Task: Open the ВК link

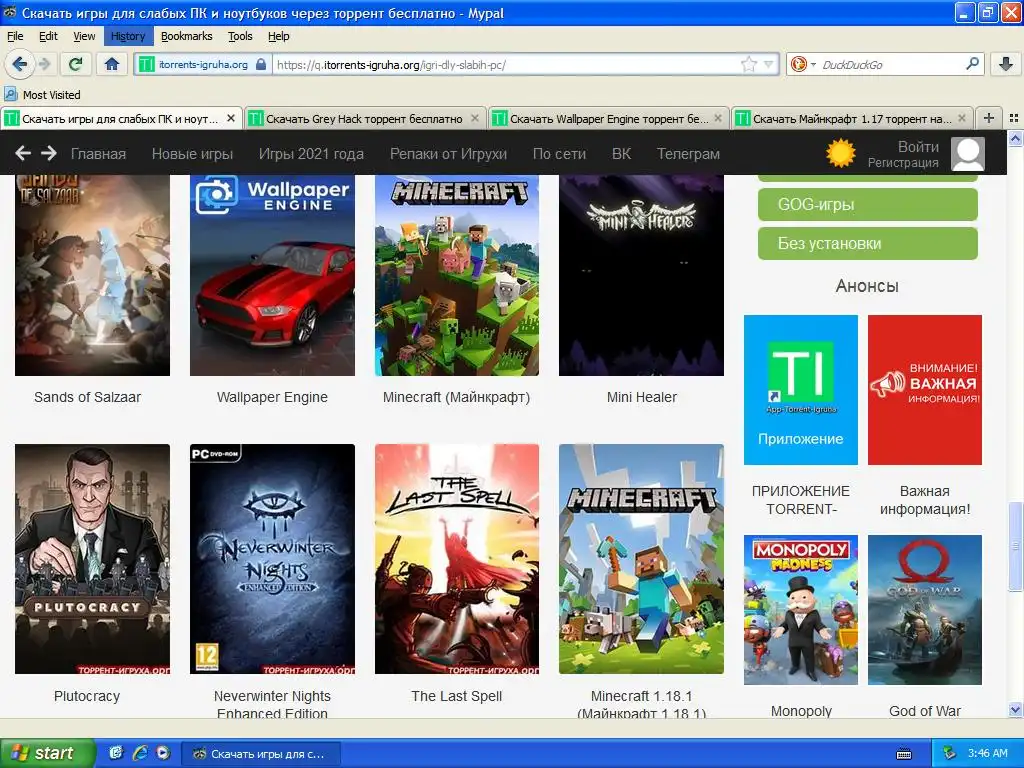Action: pyautogui.click(x=621, y=154)
